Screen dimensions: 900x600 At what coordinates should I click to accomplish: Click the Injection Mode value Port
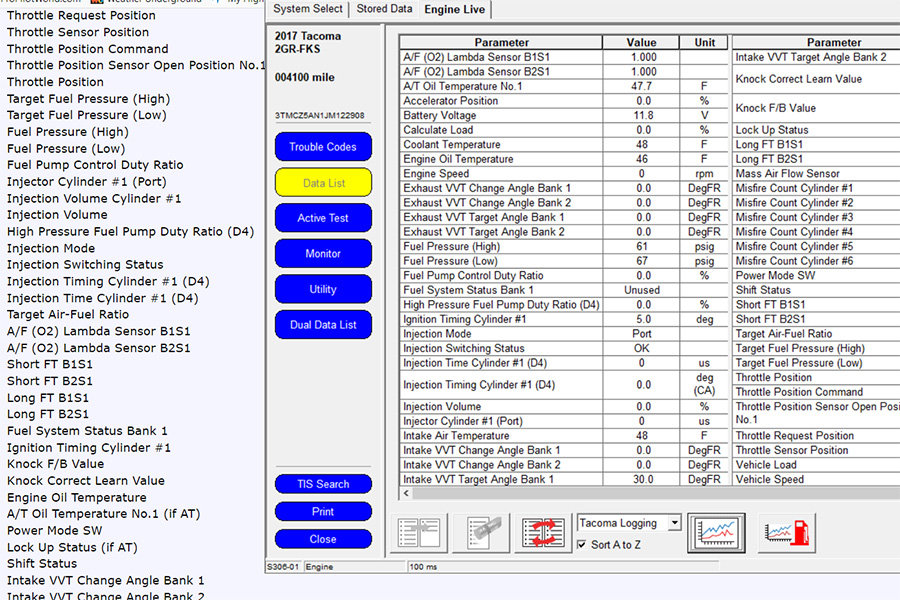(x=641, y=334)
